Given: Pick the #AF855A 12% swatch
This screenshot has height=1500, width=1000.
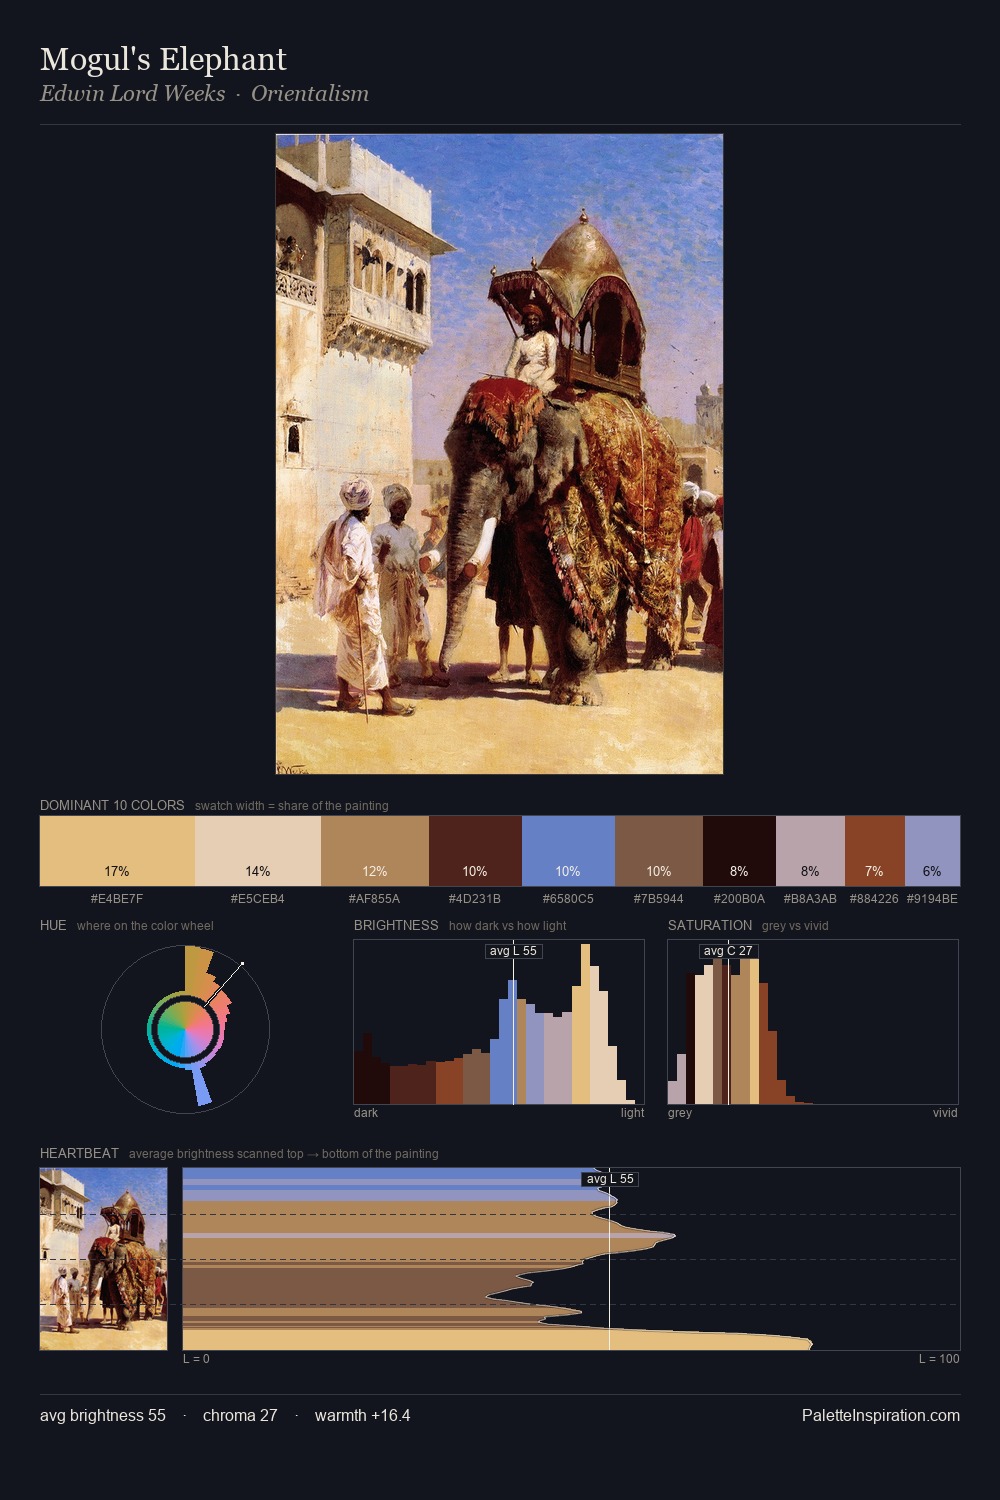Looking at the screenshot, I should (x=375, y=851).
